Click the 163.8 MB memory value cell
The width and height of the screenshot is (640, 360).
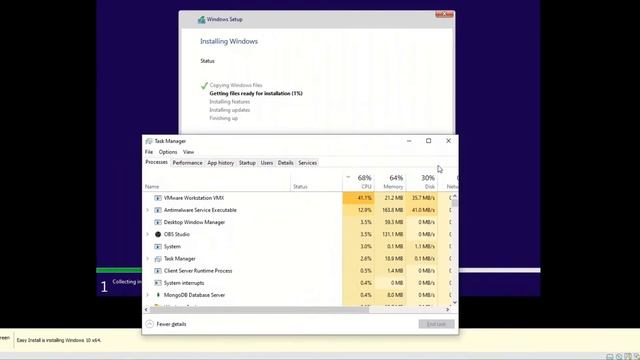390,210
